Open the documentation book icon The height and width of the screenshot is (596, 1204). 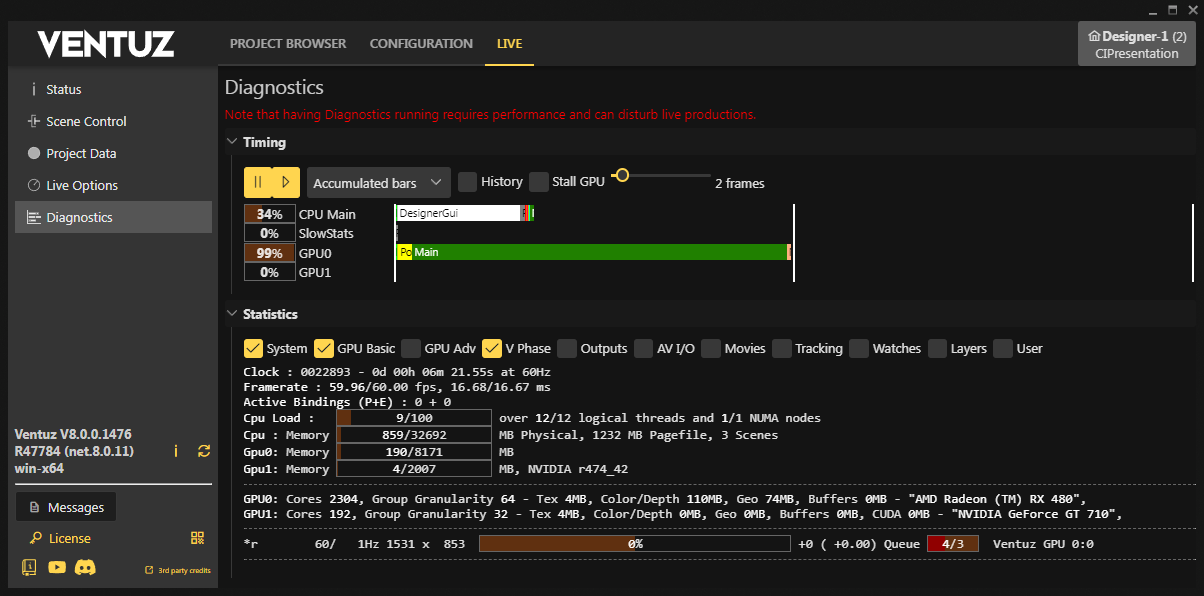click(29, 568)
